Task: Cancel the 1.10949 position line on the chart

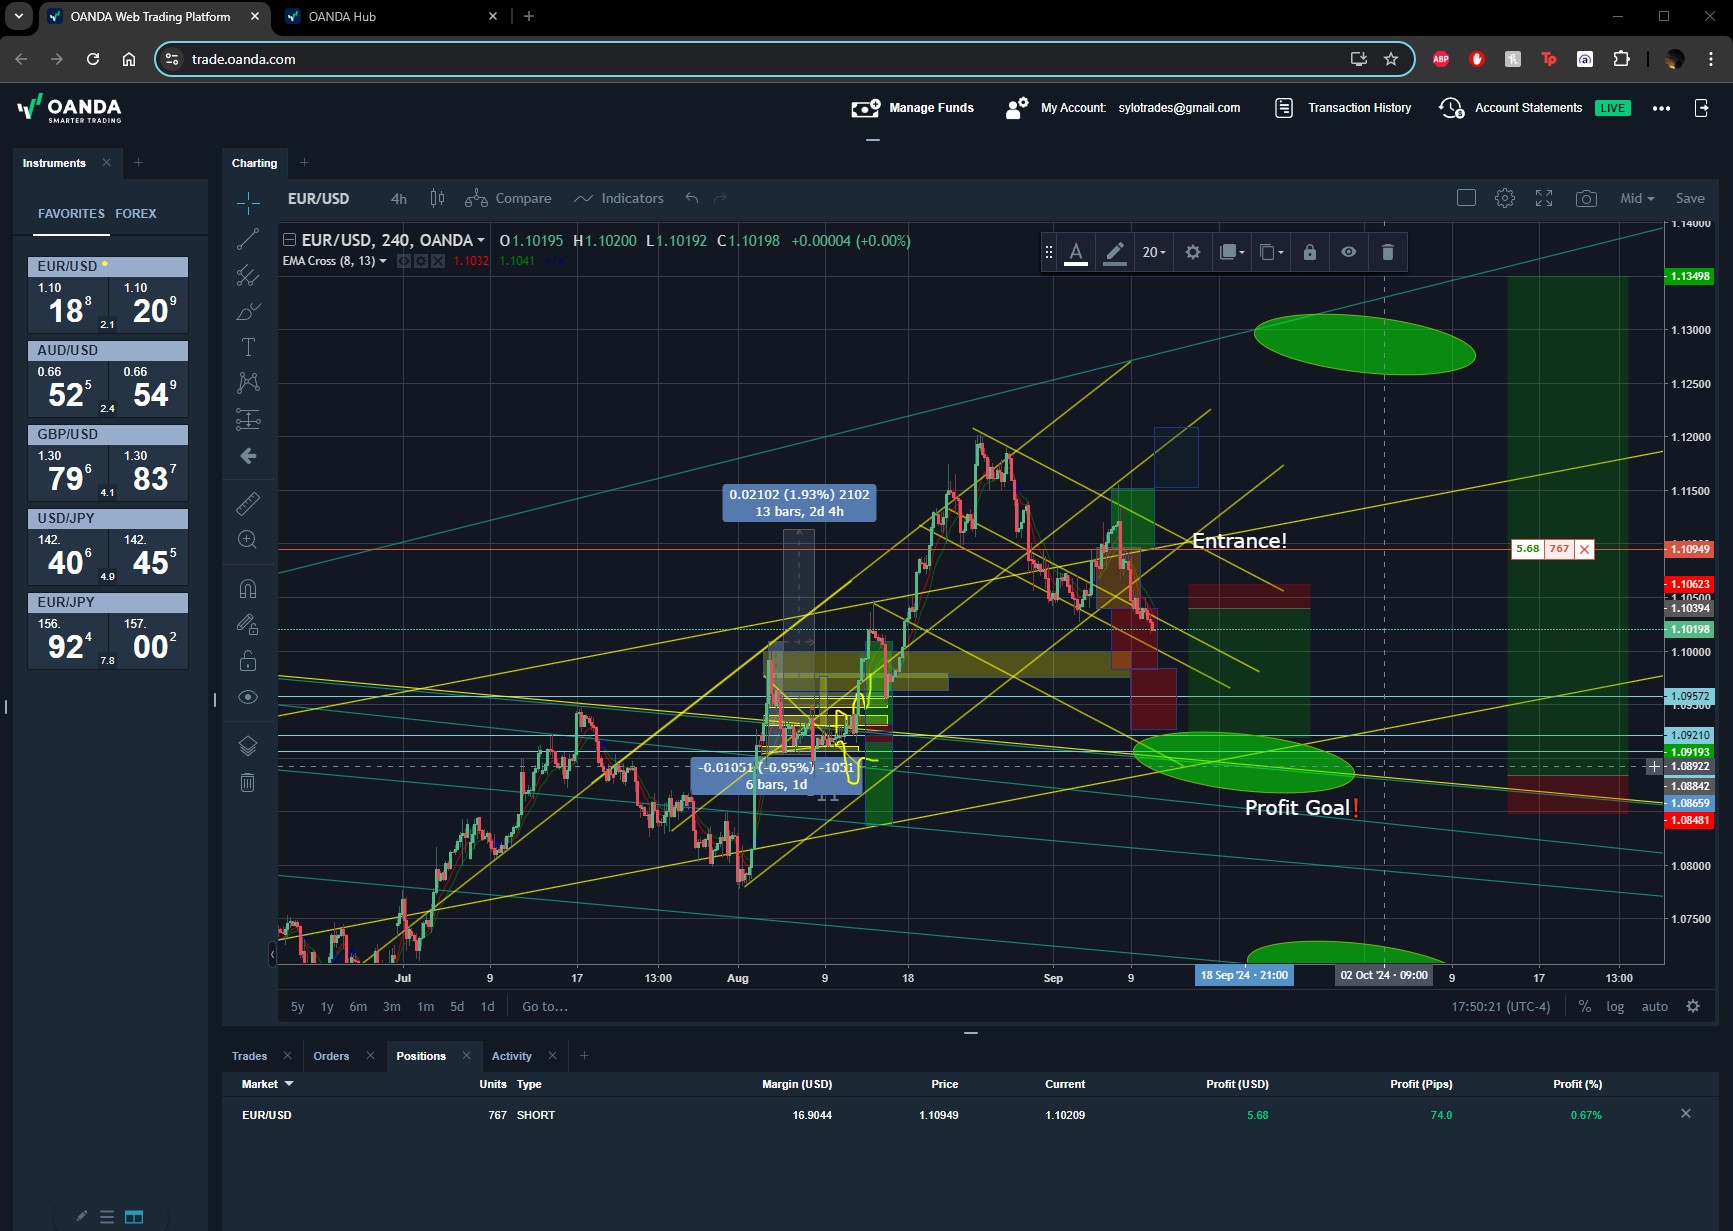Action: coord(1584,549)
